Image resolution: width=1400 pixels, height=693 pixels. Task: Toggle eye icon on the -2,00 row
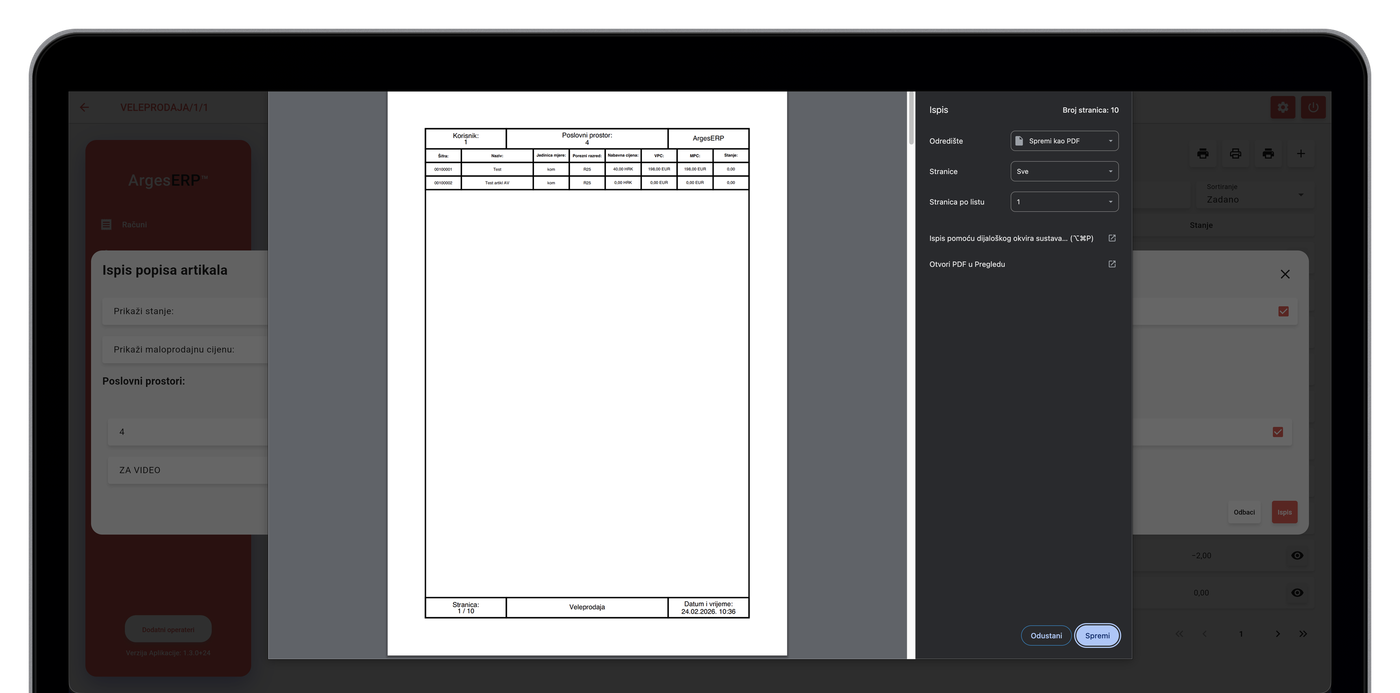1297,555
